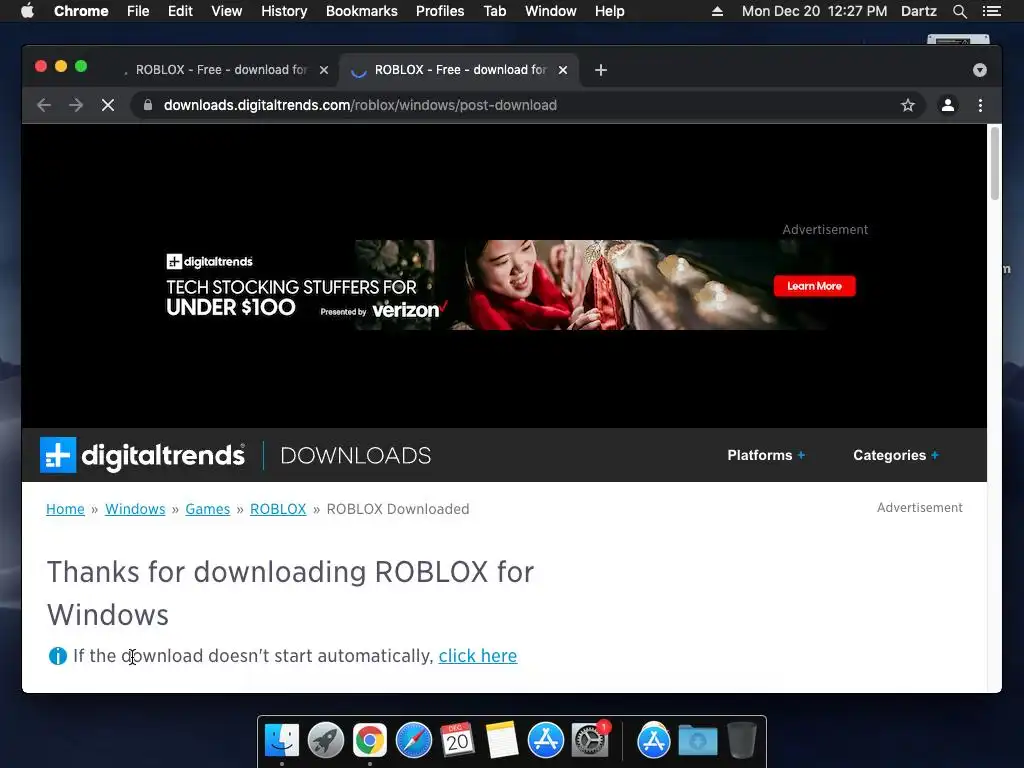Screen dimensions: 1024x768
Task: Open App Store next to Notes
Action: (x=545, y=740)
